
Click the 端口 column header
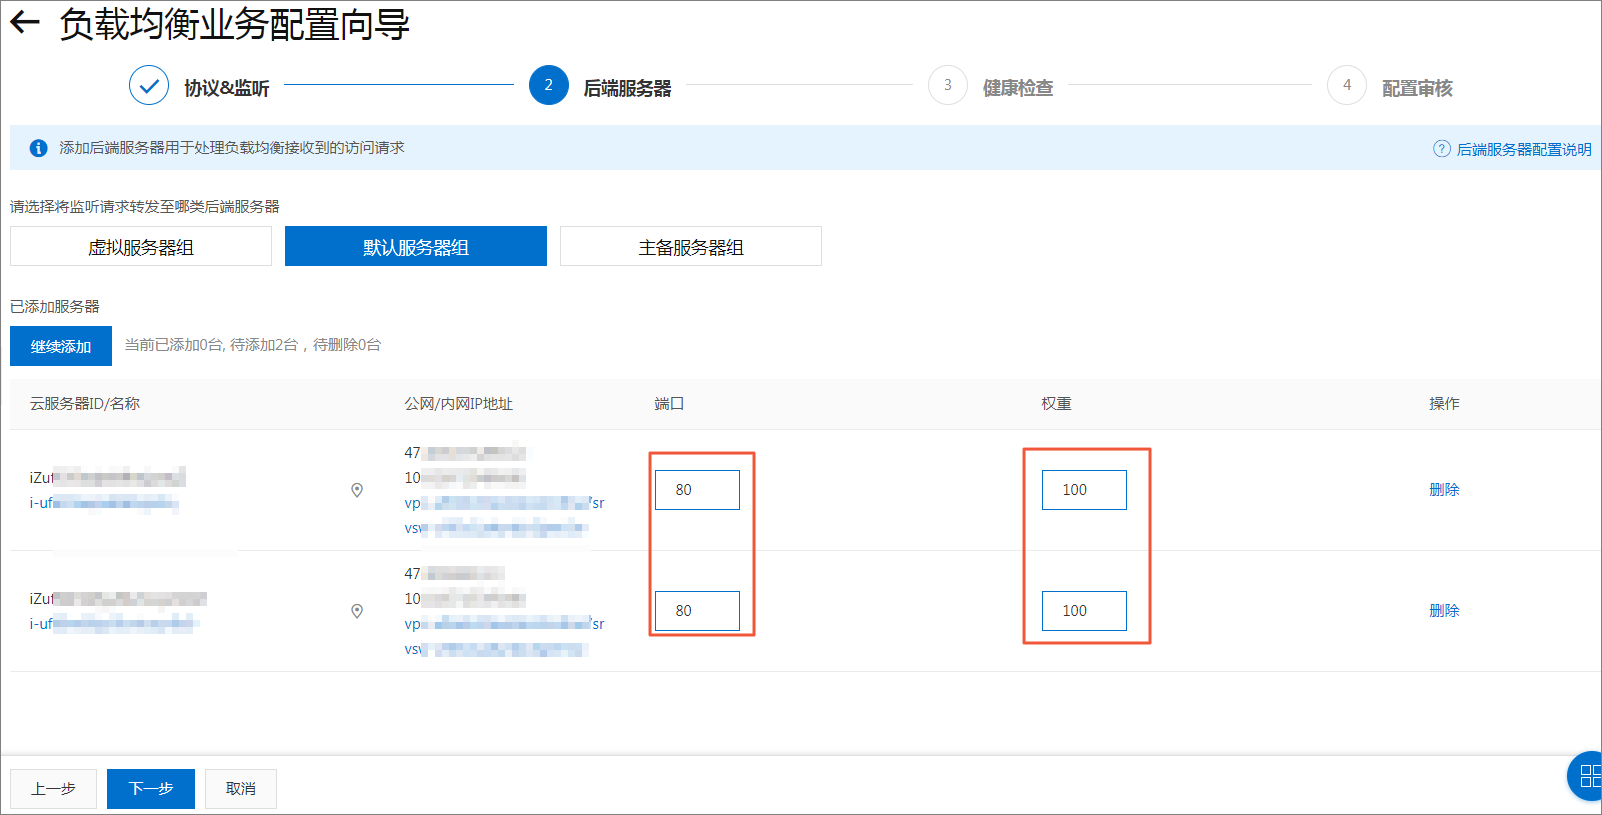669,404
